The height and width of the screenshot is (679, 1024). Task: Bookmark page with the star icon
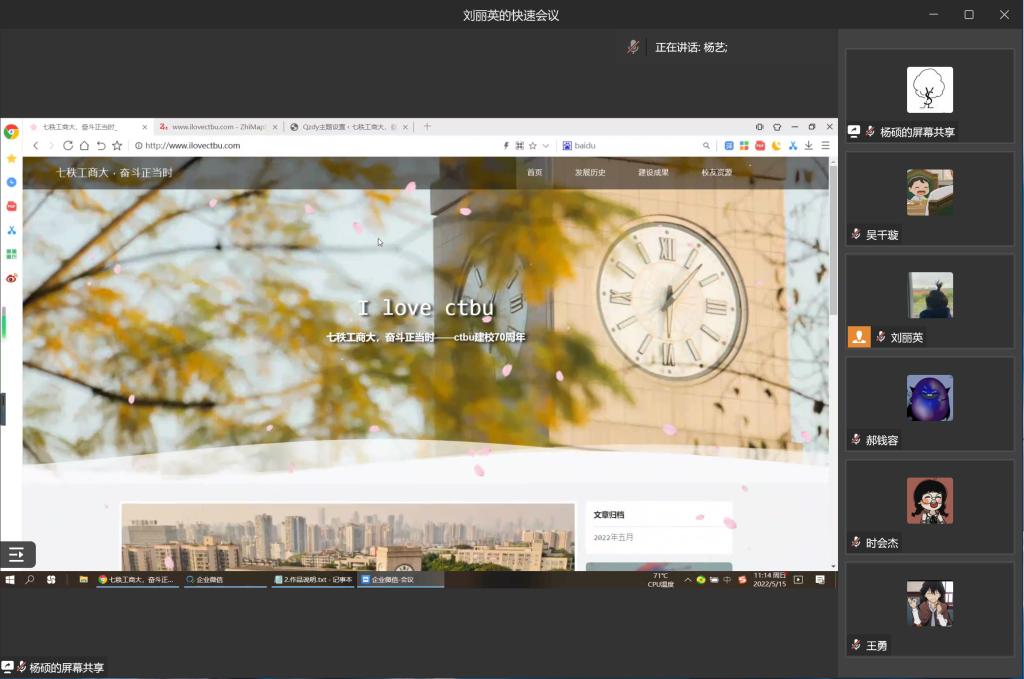click(x=117, y=146)
